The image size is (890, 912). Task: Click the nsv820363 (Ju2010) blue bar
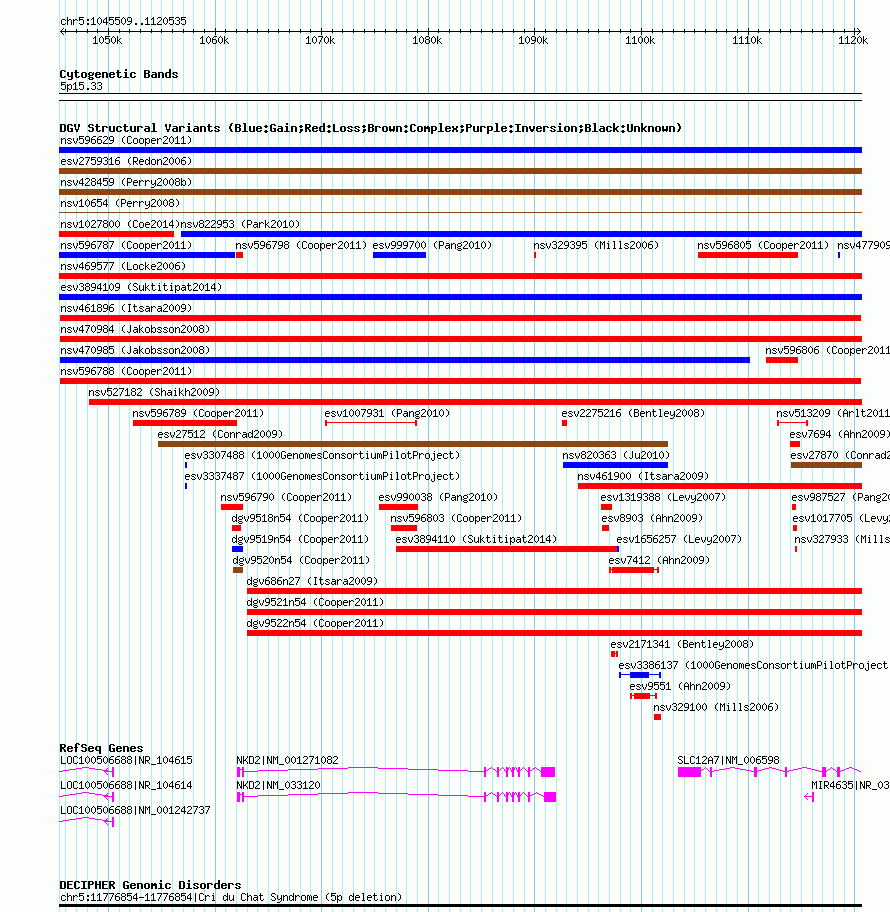click(615, 465)
